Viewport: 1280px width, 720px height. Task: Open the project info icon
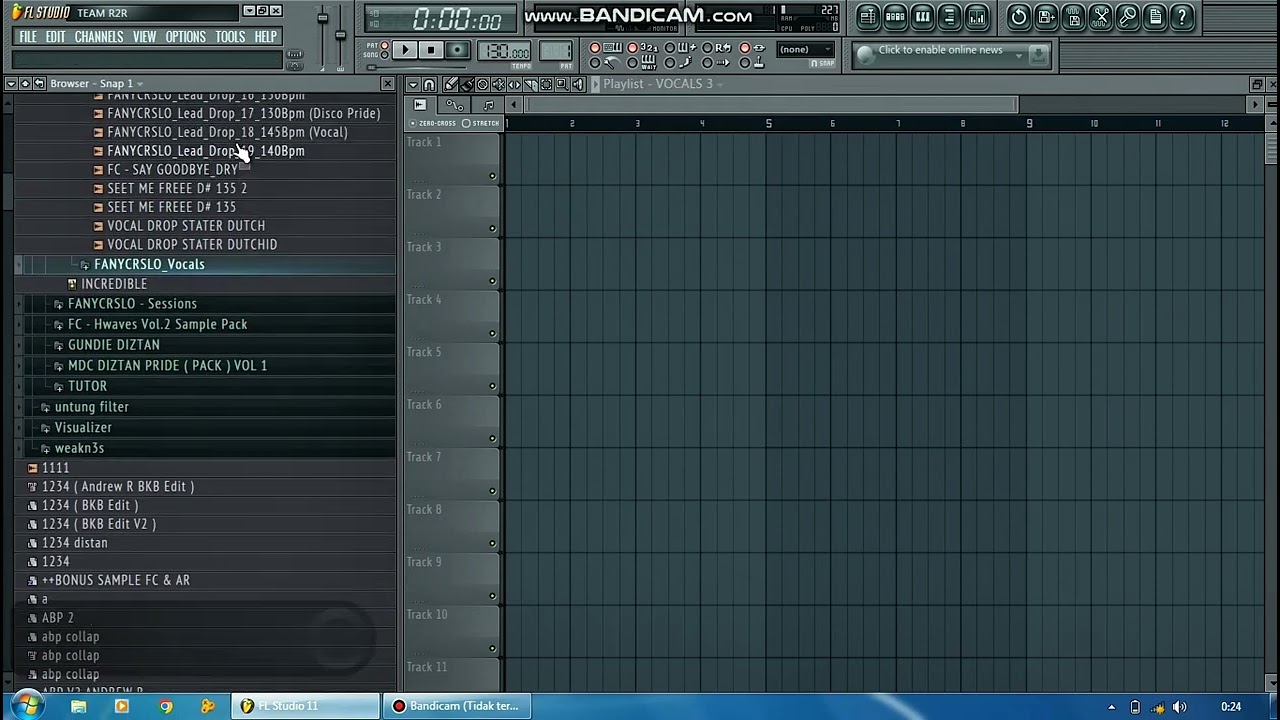point(1155,17)
